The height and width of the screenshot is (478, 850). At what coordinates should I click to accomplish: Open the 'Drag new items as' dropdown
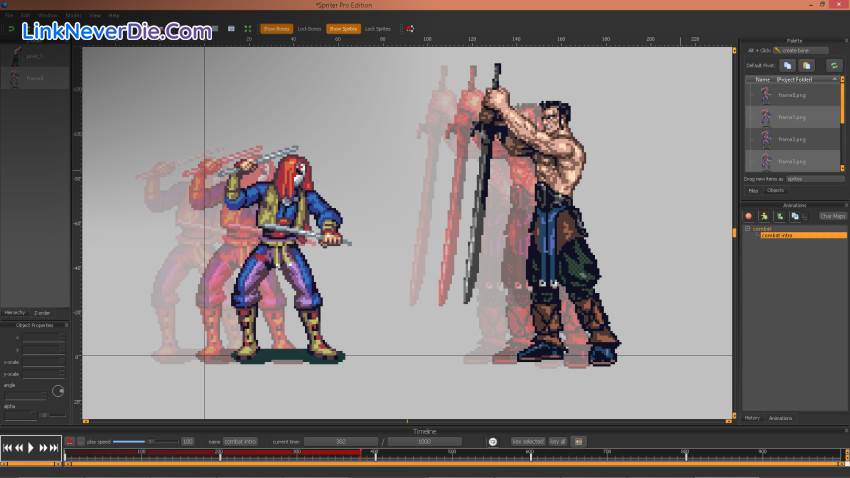click(814, 179)
